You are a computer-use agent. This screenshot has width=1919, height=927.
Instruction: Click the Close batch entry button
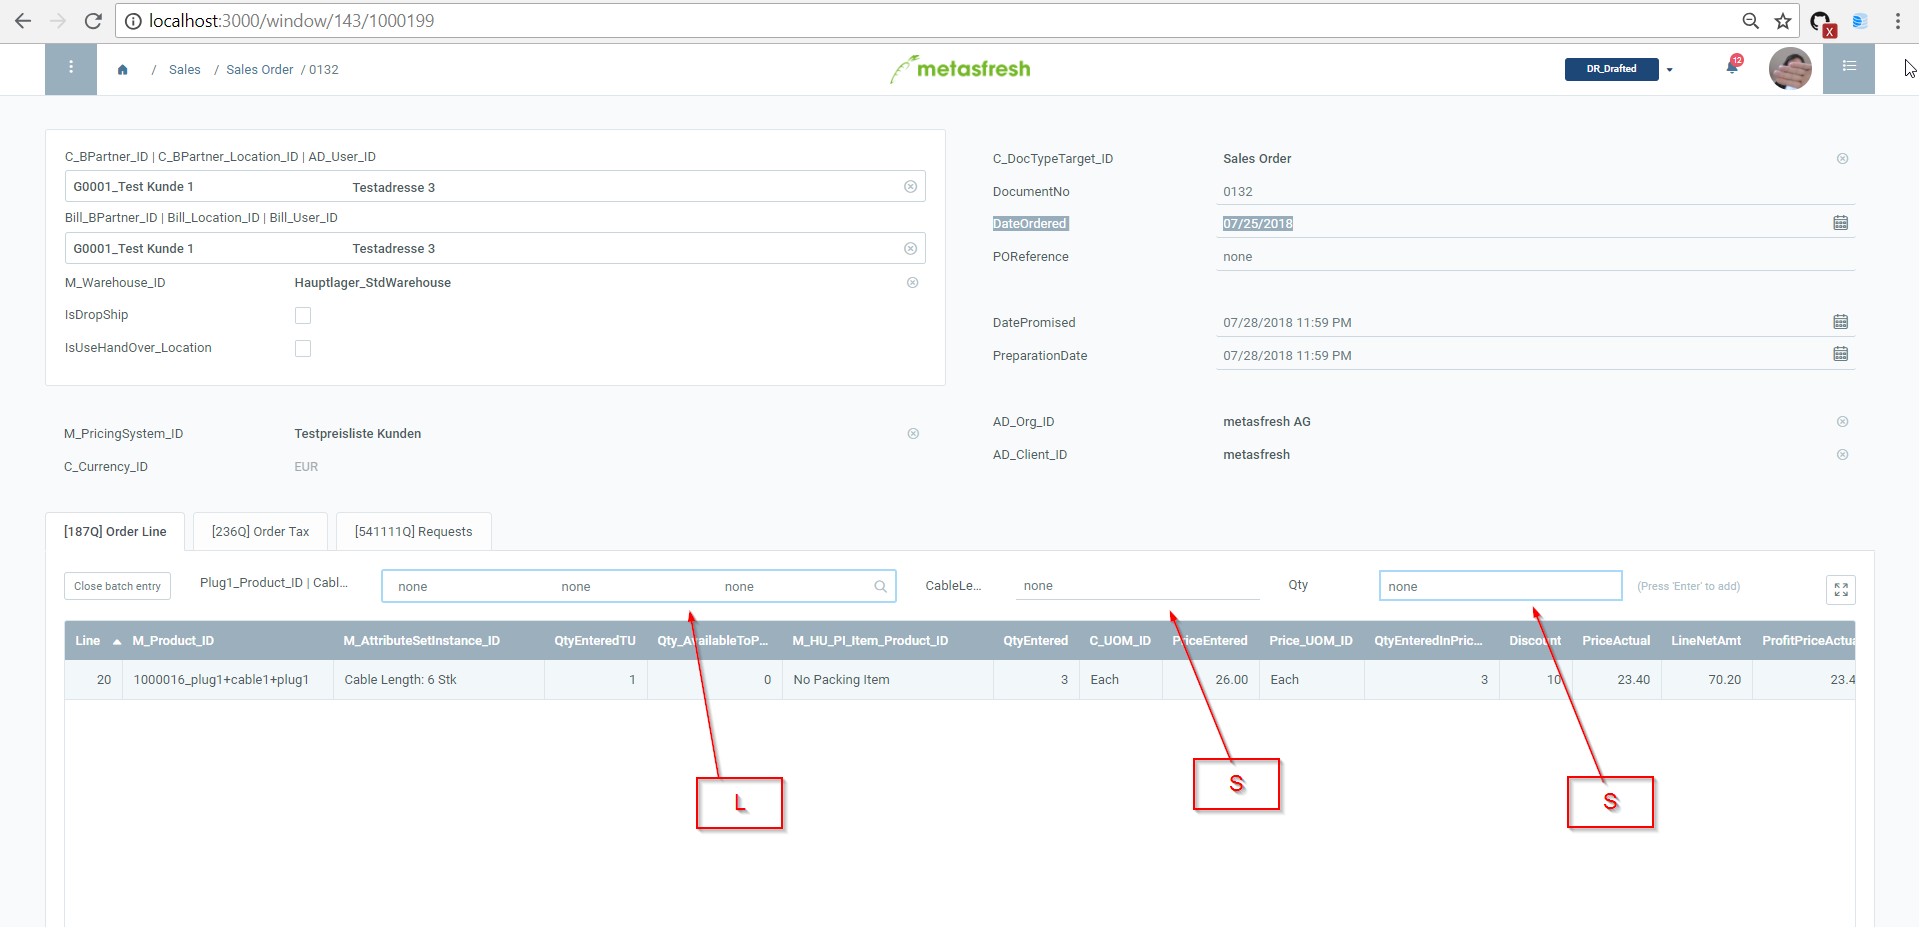(117, 585)
